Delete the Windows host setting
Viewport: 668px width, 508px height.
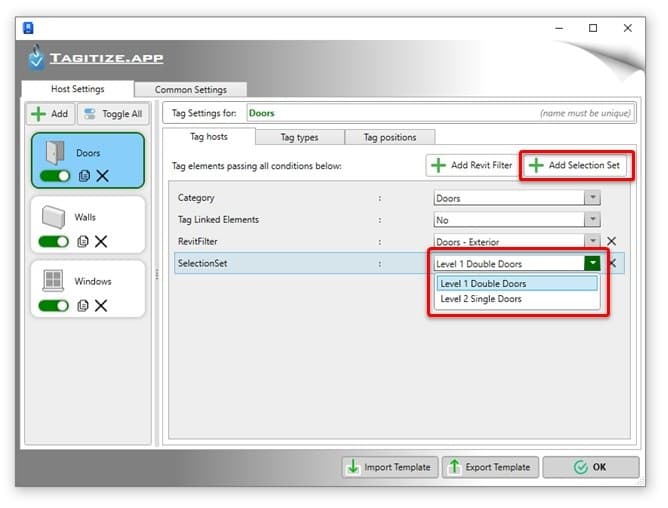tap(101, 306)
